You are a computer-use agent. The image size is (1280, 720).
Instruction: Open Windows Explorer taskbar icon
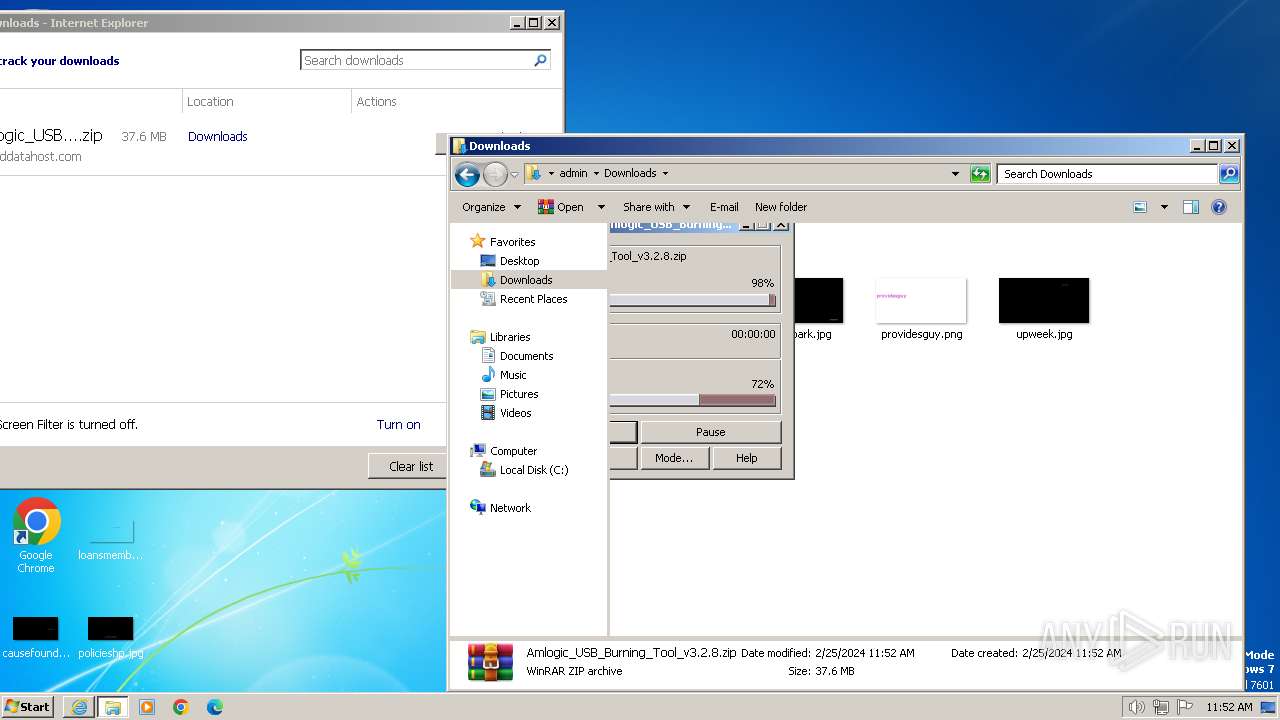113,707
